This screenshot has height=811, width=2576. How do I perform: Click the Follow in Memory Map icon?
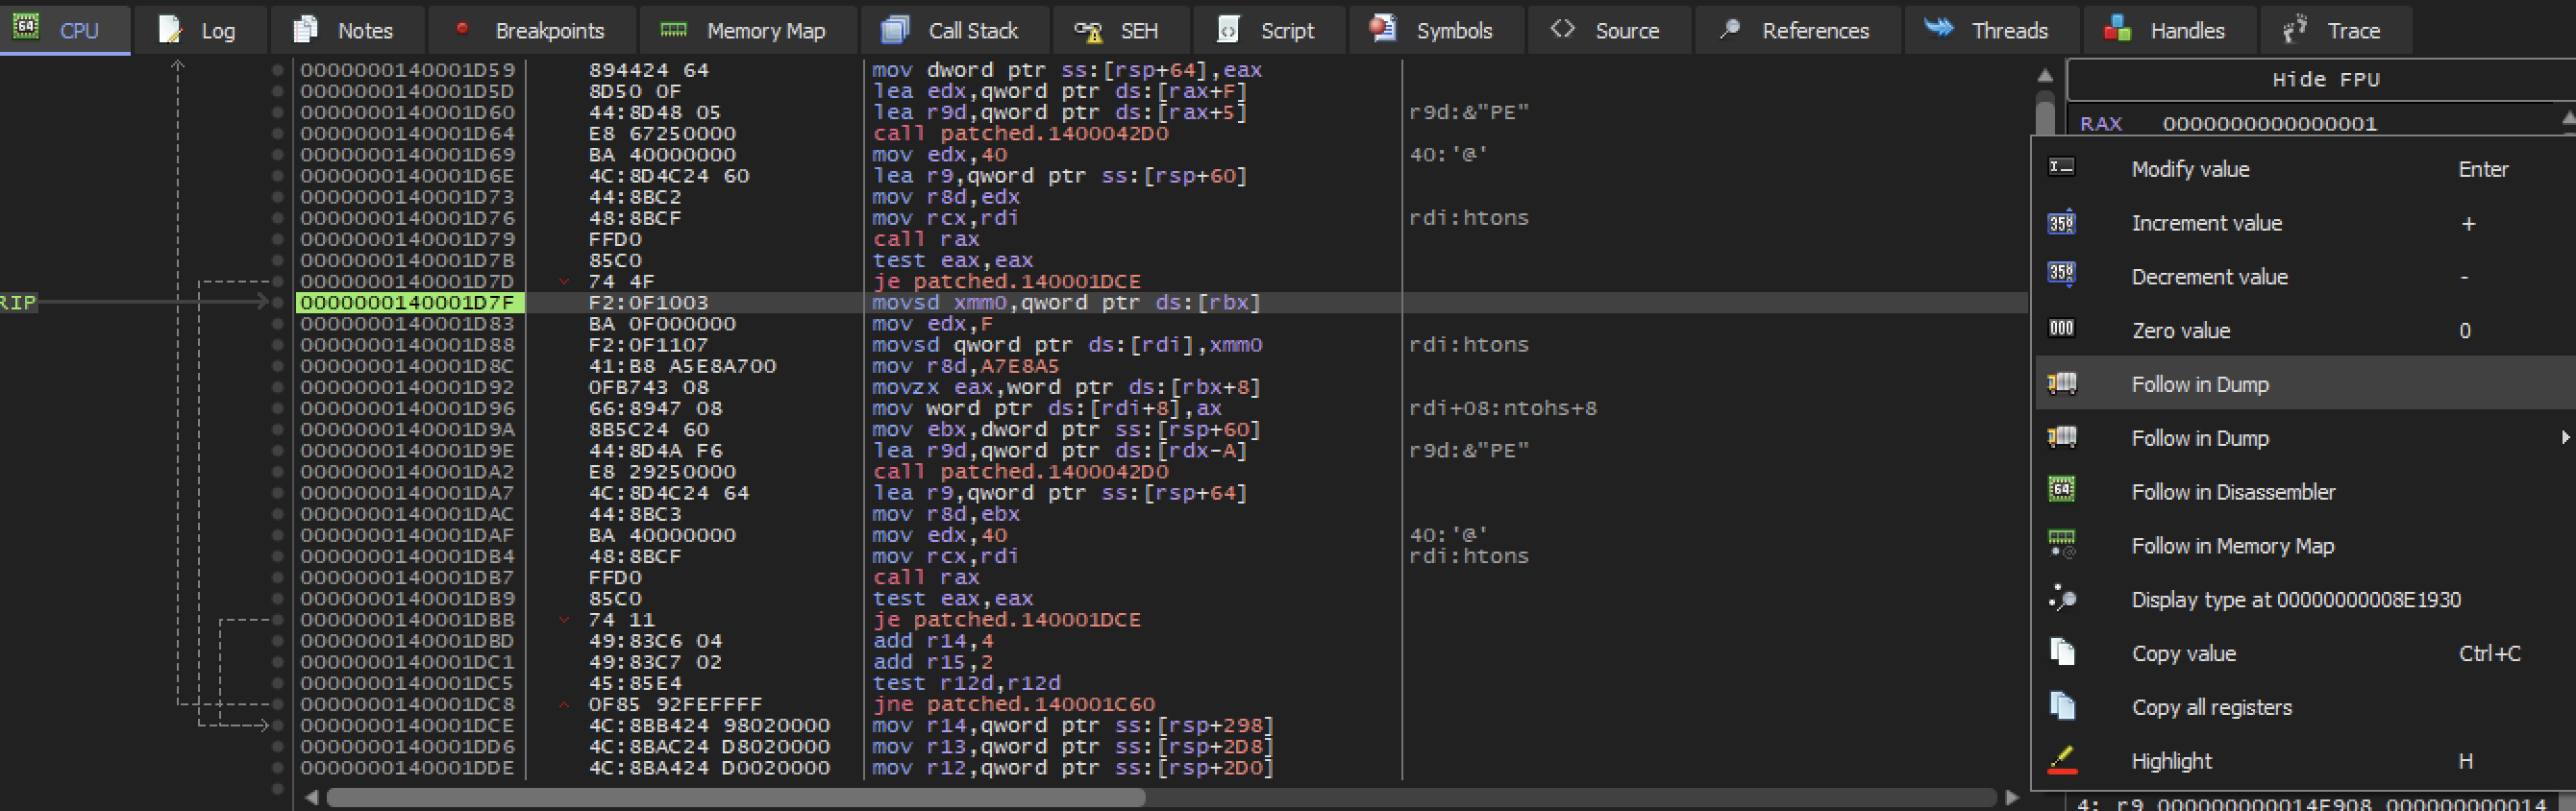click(2061, 543)
